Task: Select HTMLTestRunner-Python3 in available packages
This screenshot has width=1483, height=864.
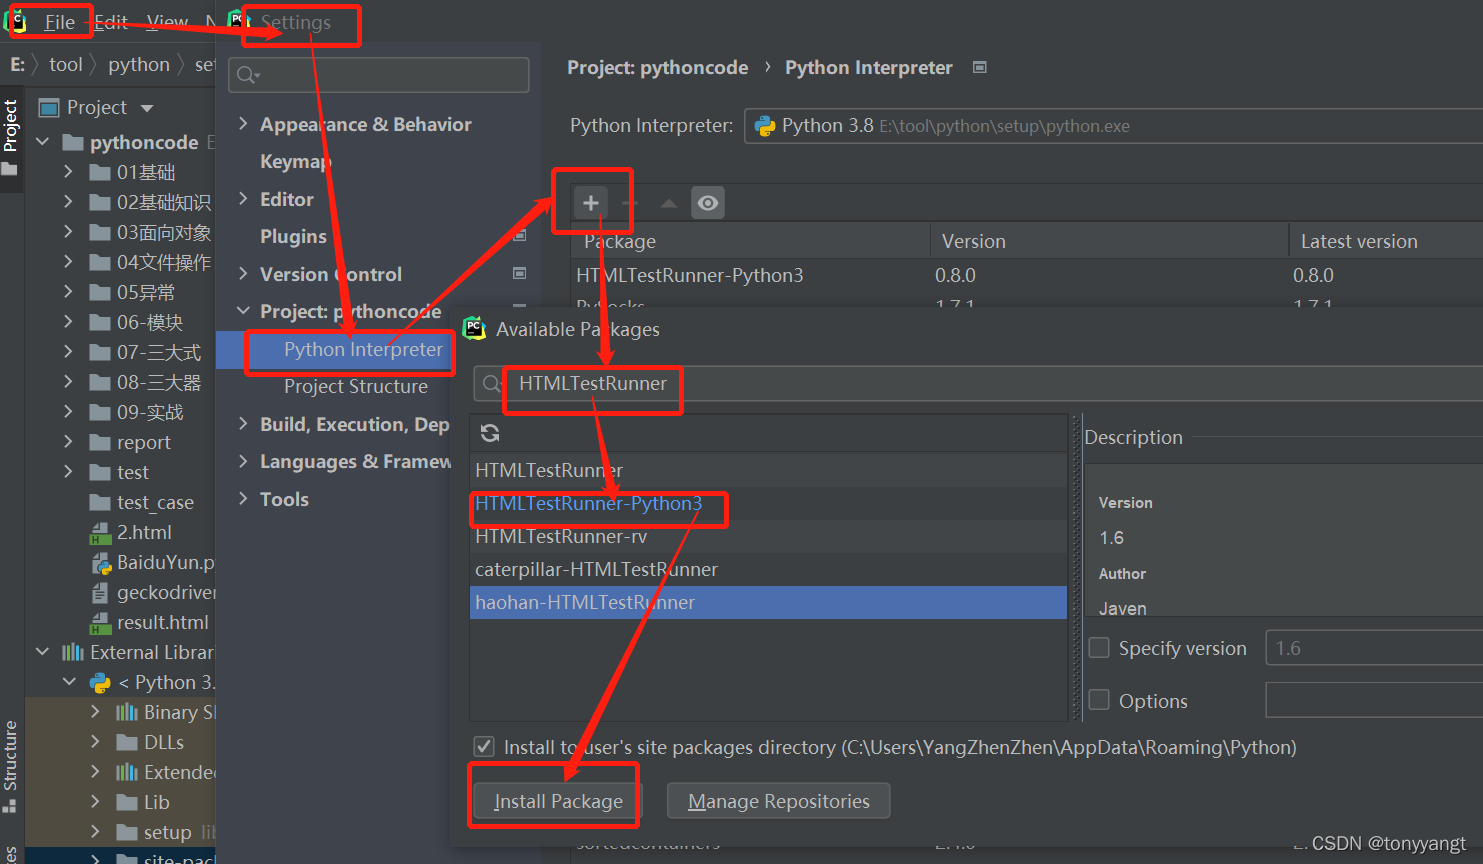Action: [x=768, y=503]
